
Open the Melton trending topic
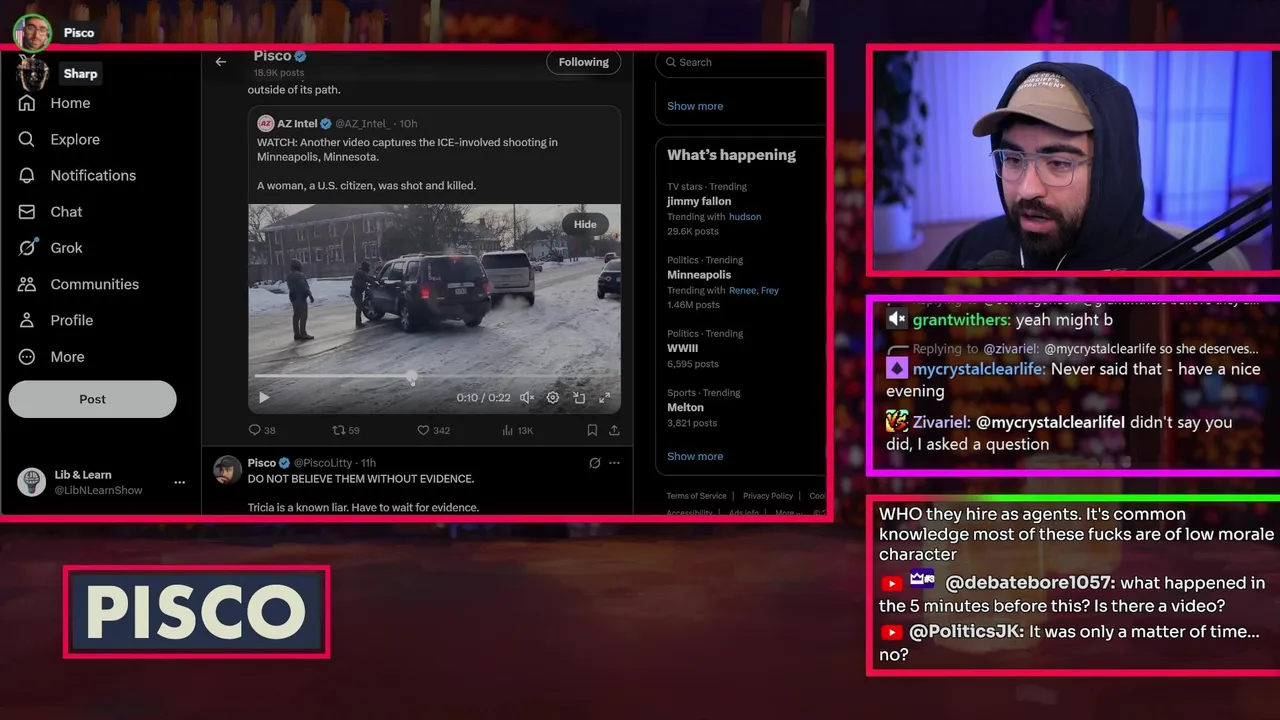686,407
